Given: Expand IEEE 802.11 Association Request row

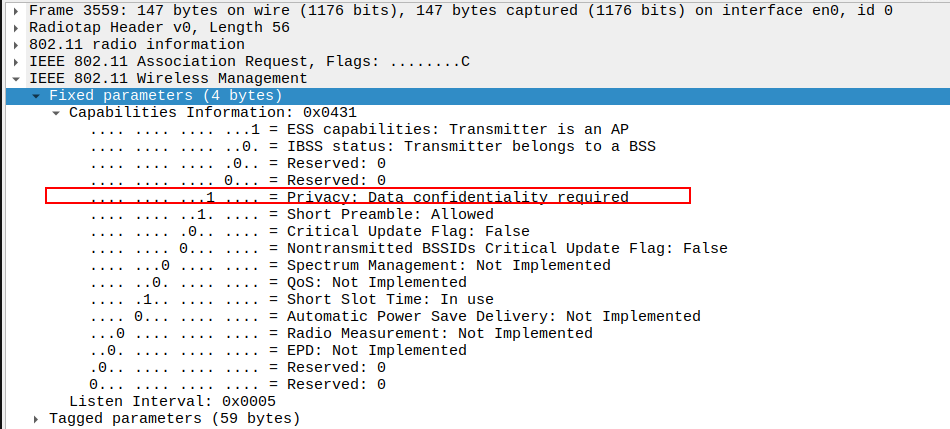Looking at the screenshot, I should 17,62.
